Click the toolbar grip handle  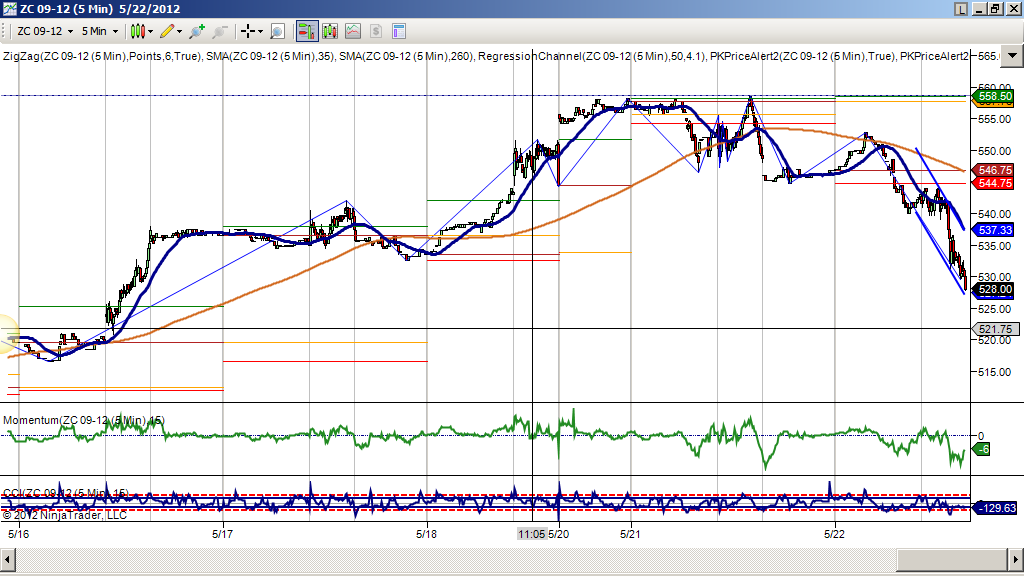(x=4, y=31)
